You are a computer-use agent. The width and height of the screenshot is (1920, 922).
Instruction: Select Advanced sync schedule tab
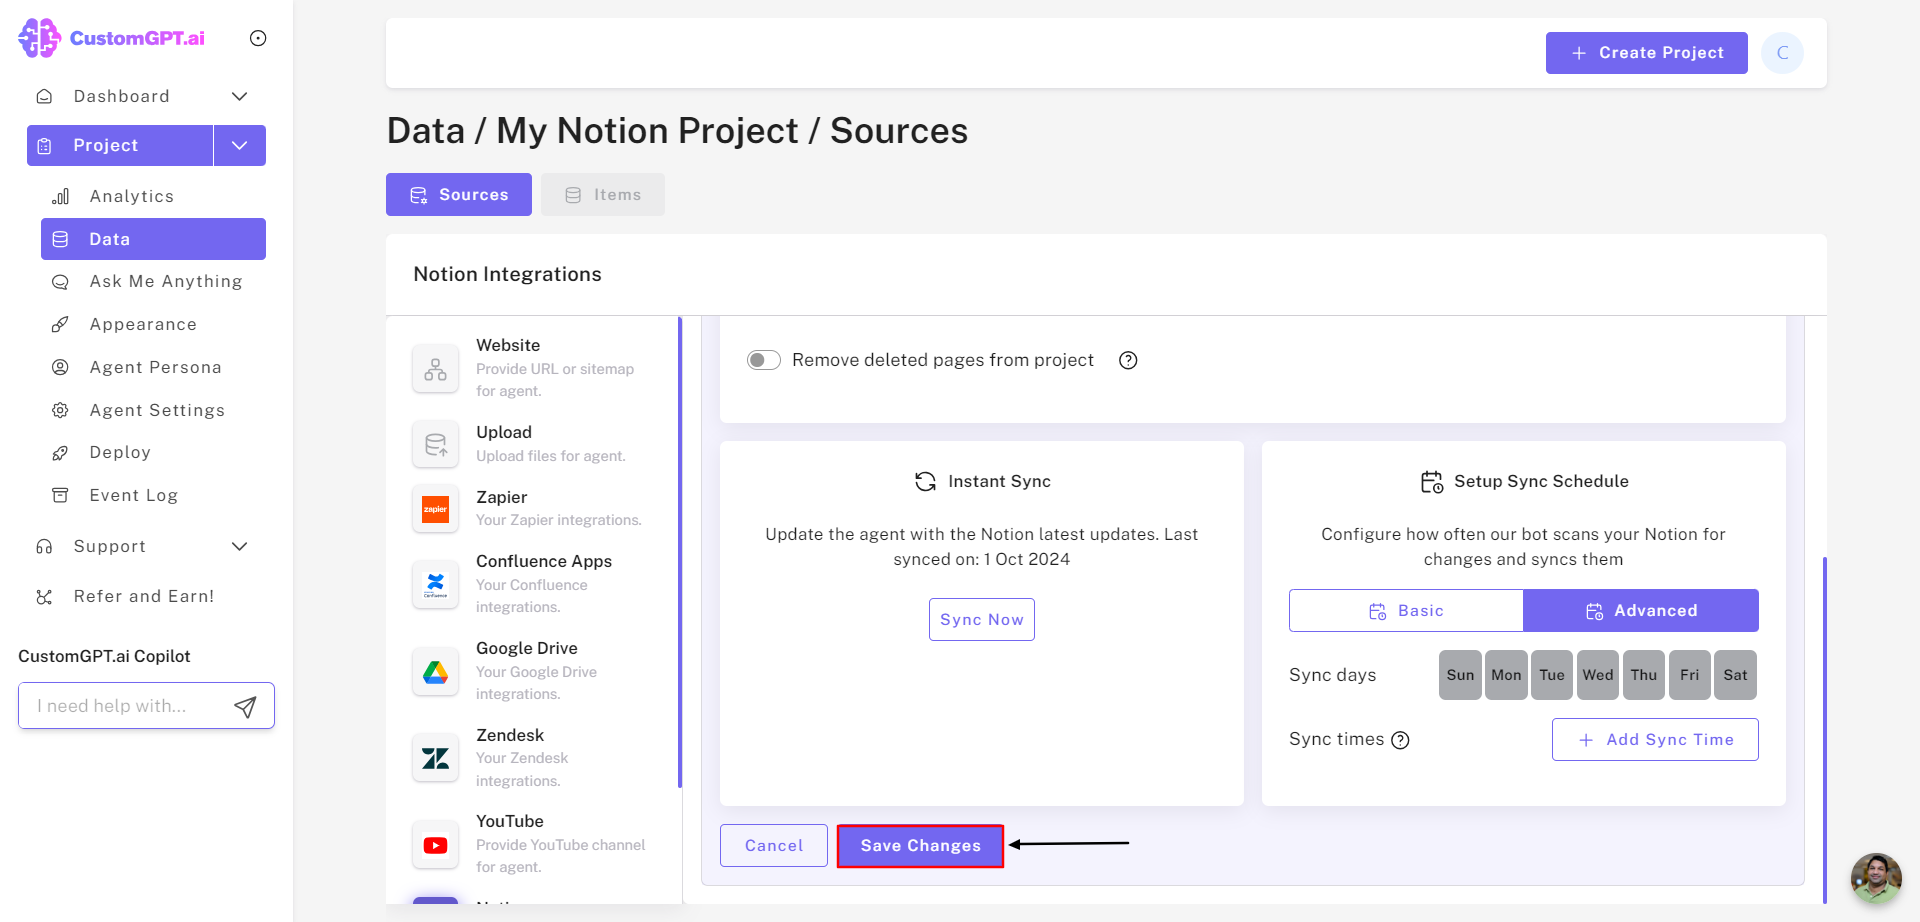pyautogui.click(x=1641, y=611)
